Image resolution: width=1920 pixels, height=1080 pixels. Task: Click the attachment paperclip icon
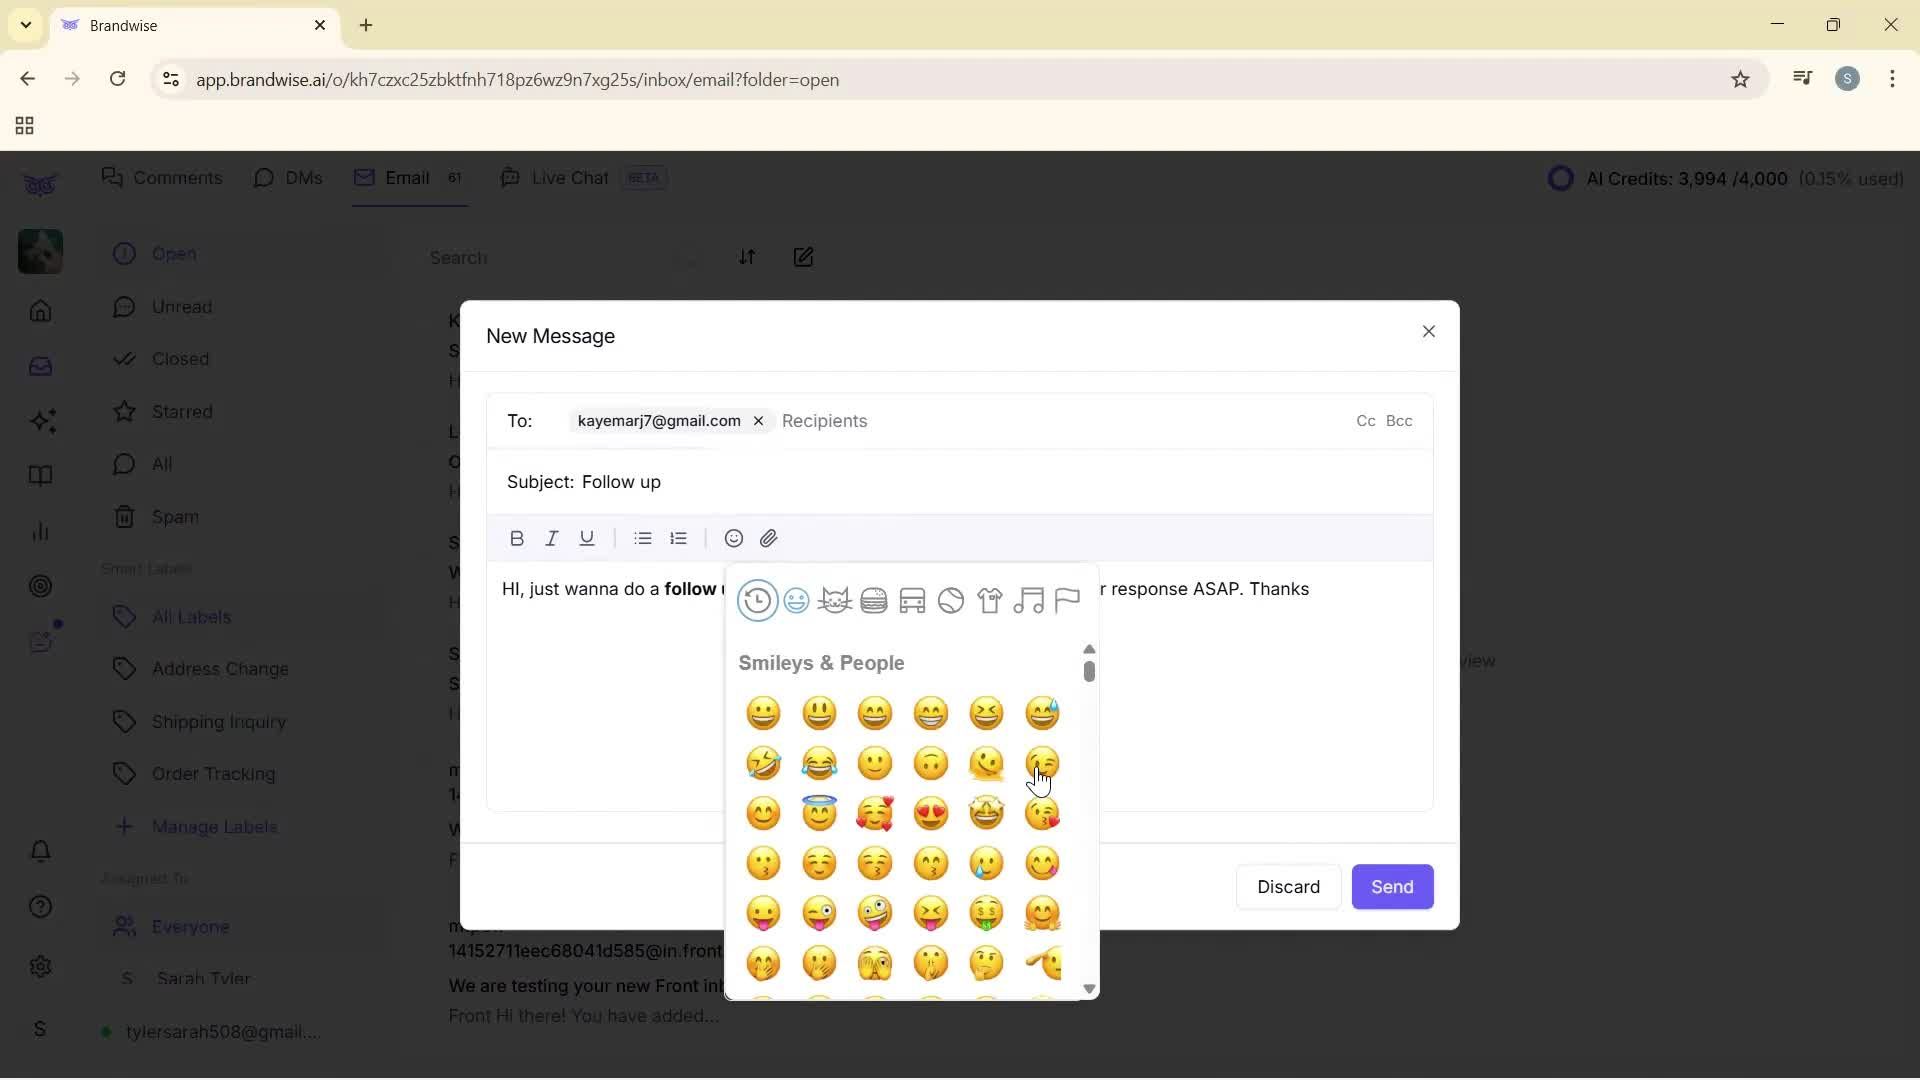pos(769,538)
